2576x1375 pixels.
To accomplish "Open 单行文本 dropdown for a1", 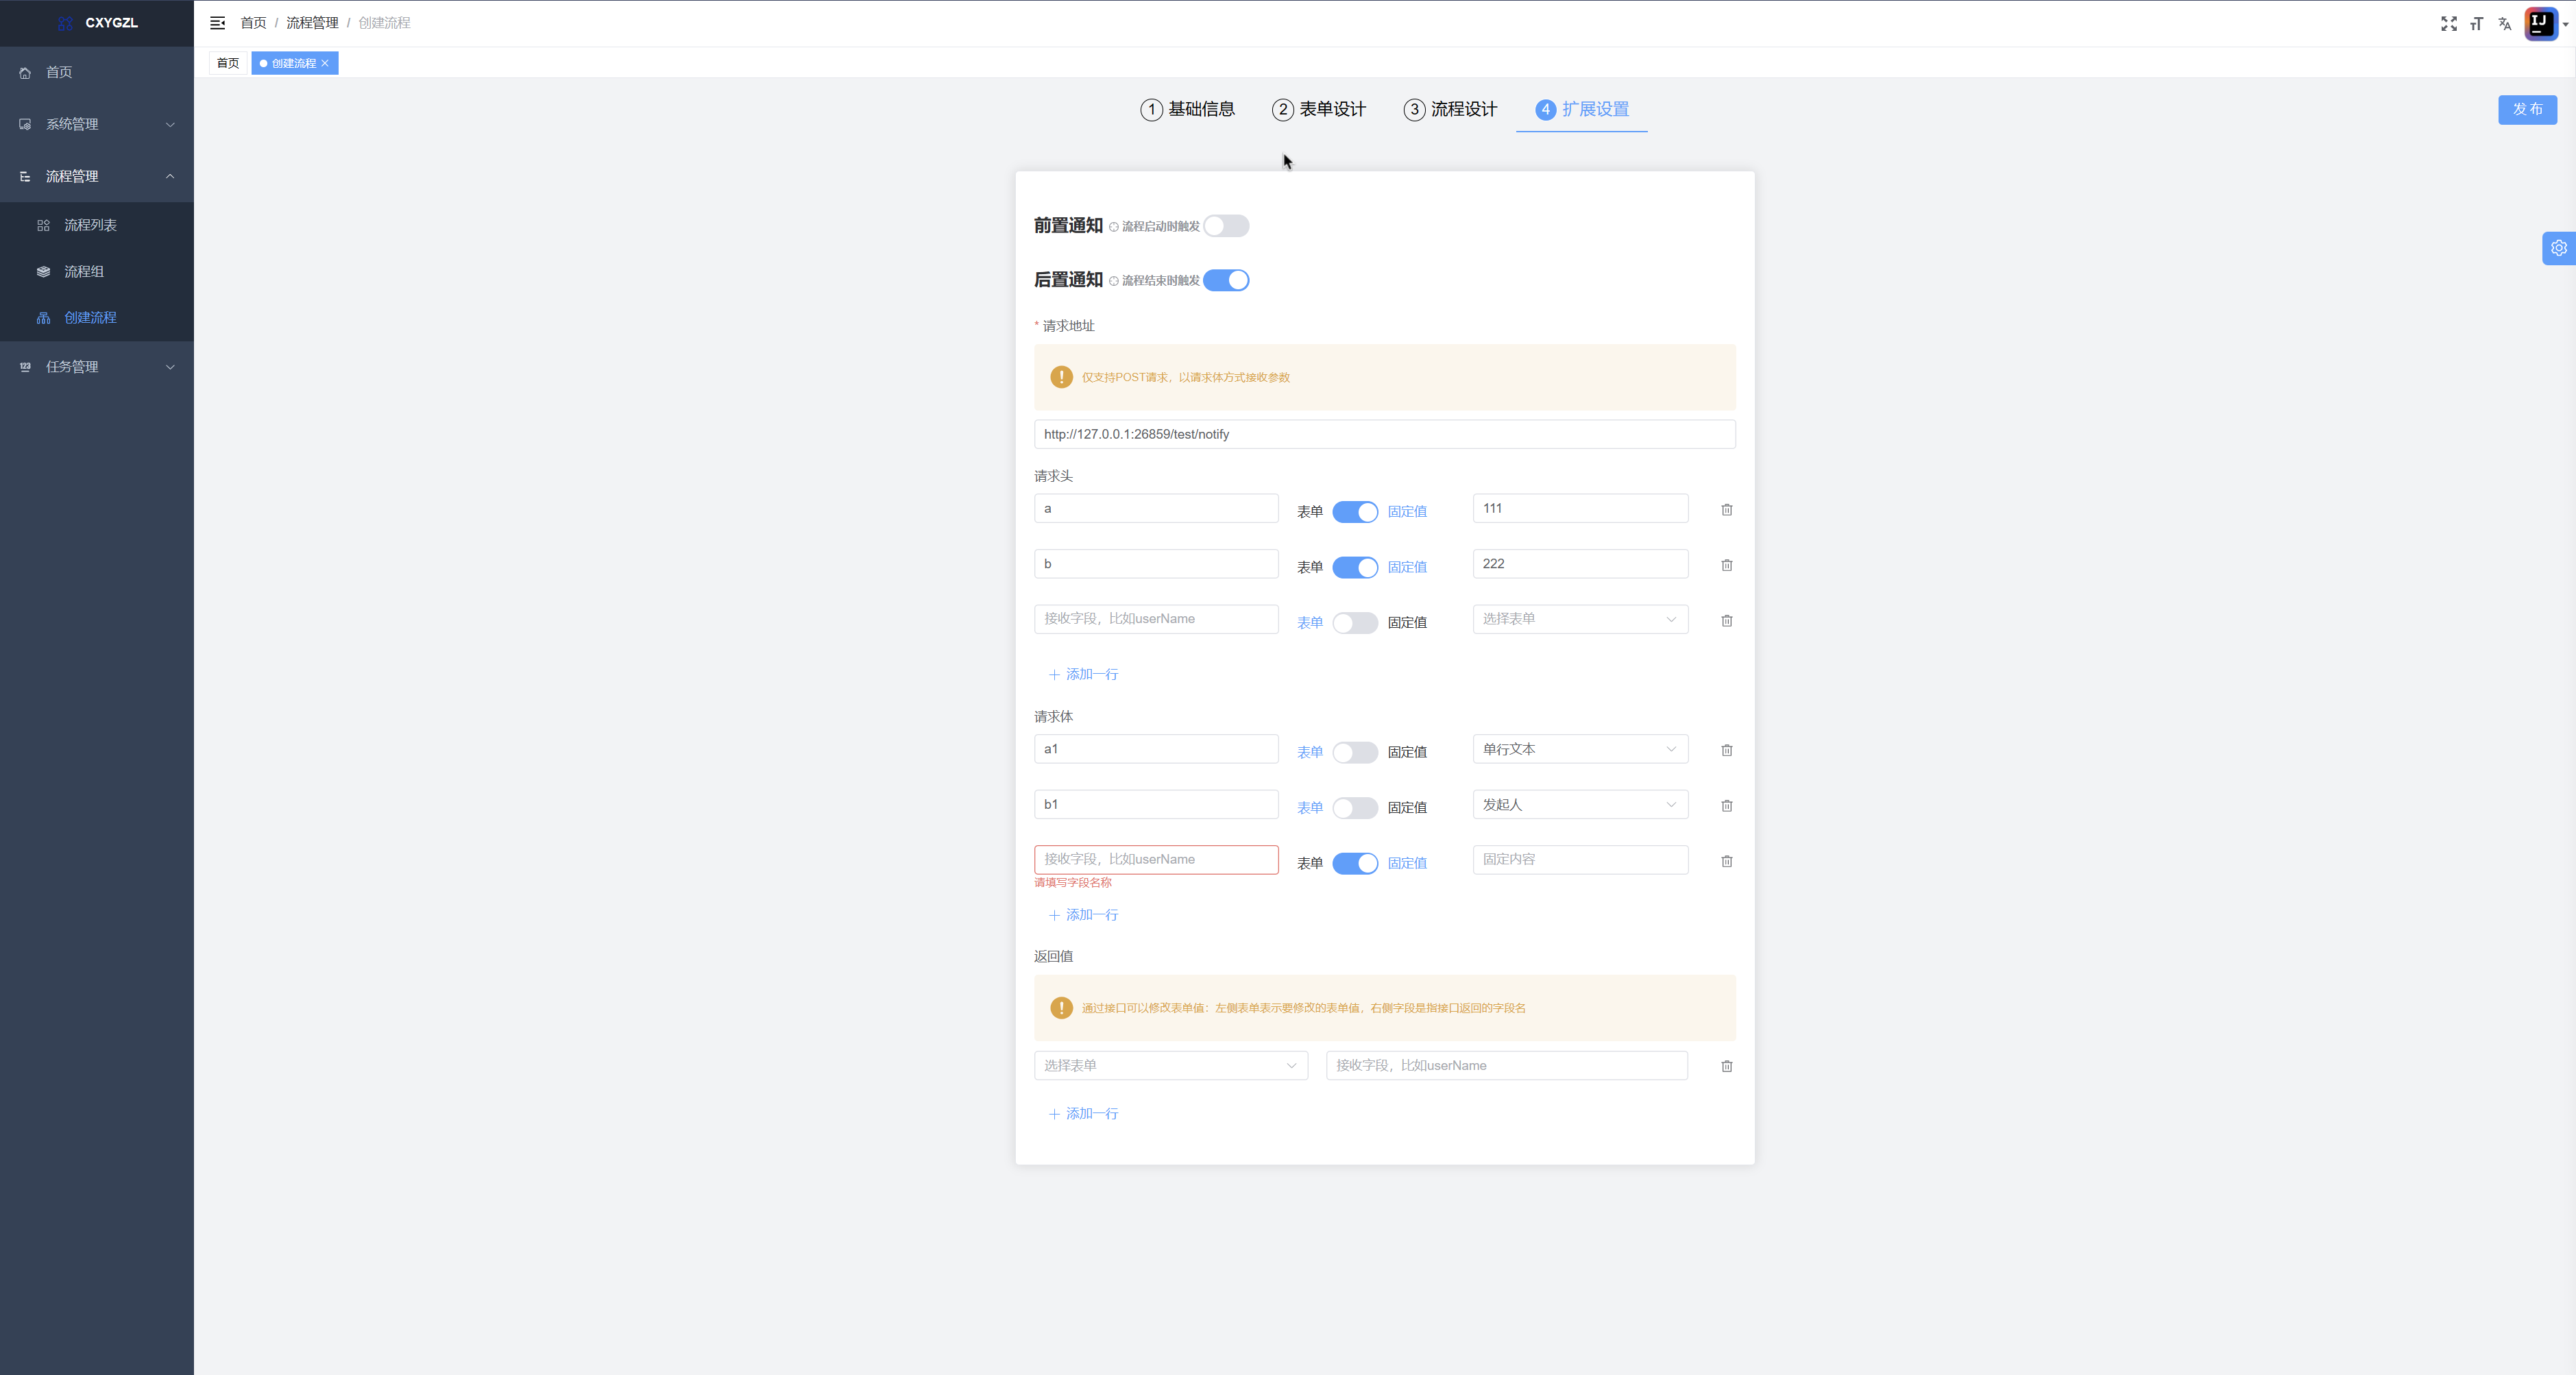I will point(1580,749).
